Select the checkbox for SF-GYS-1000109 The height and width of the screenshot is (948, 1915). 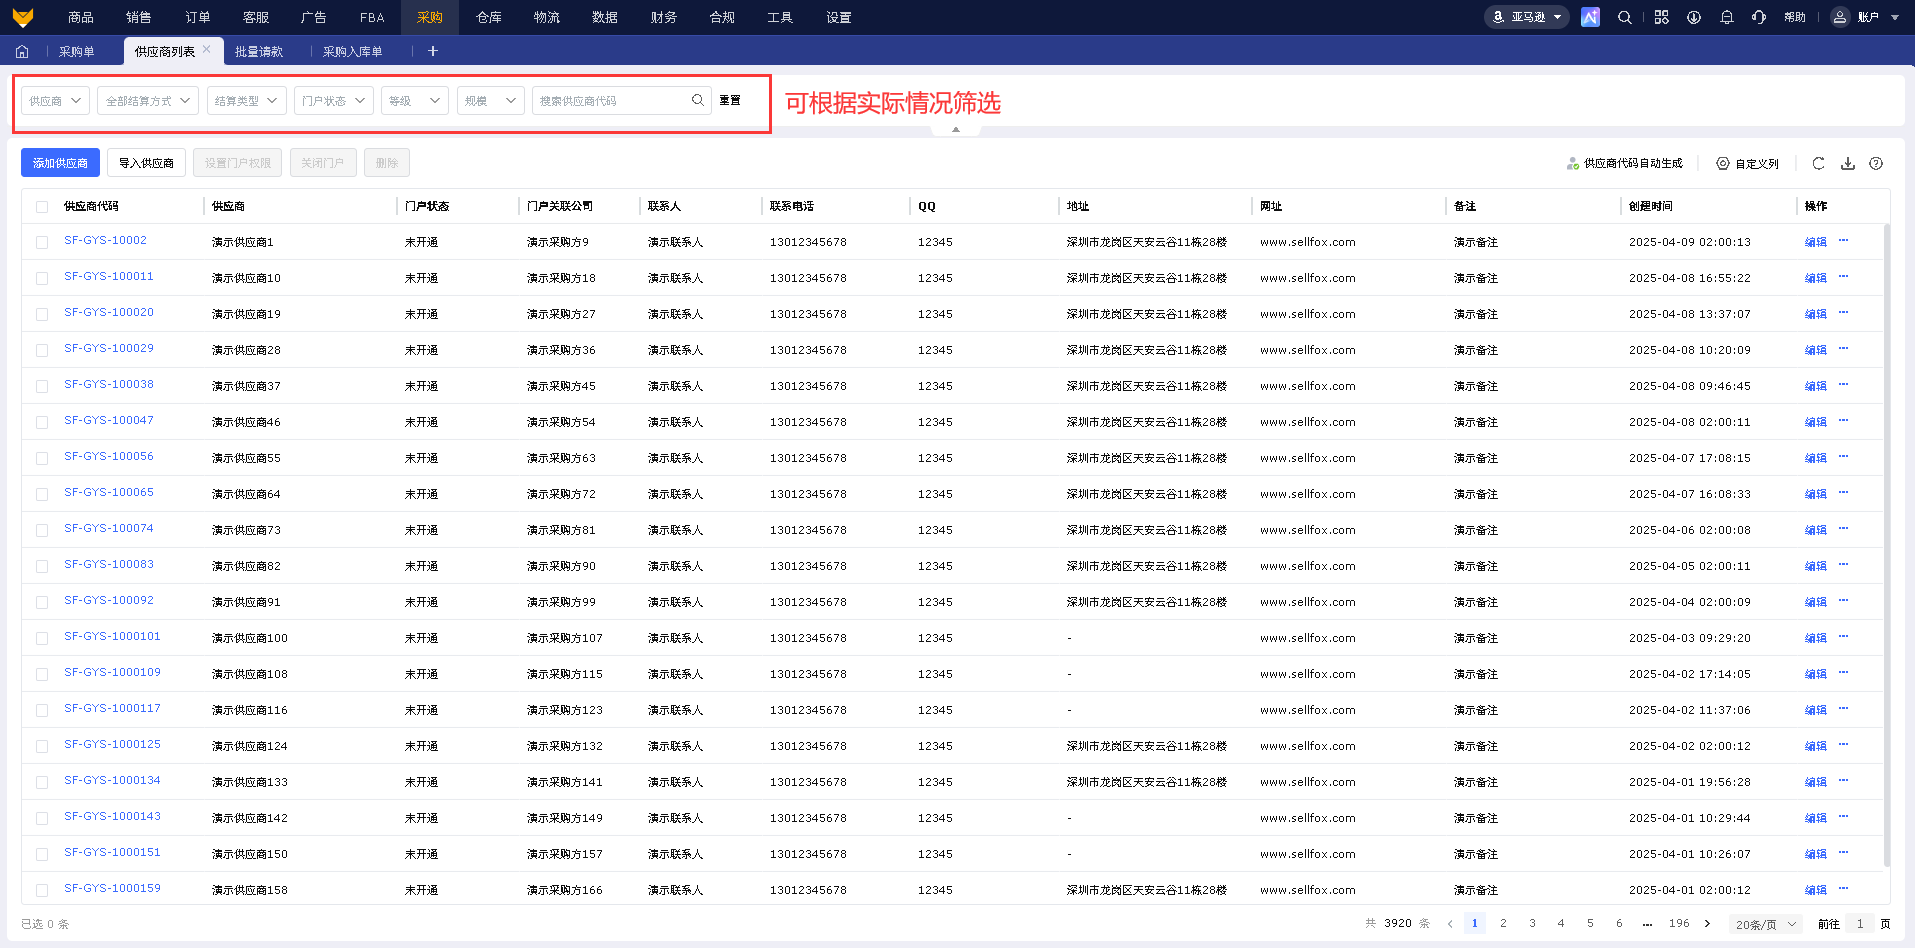[42, 674]
